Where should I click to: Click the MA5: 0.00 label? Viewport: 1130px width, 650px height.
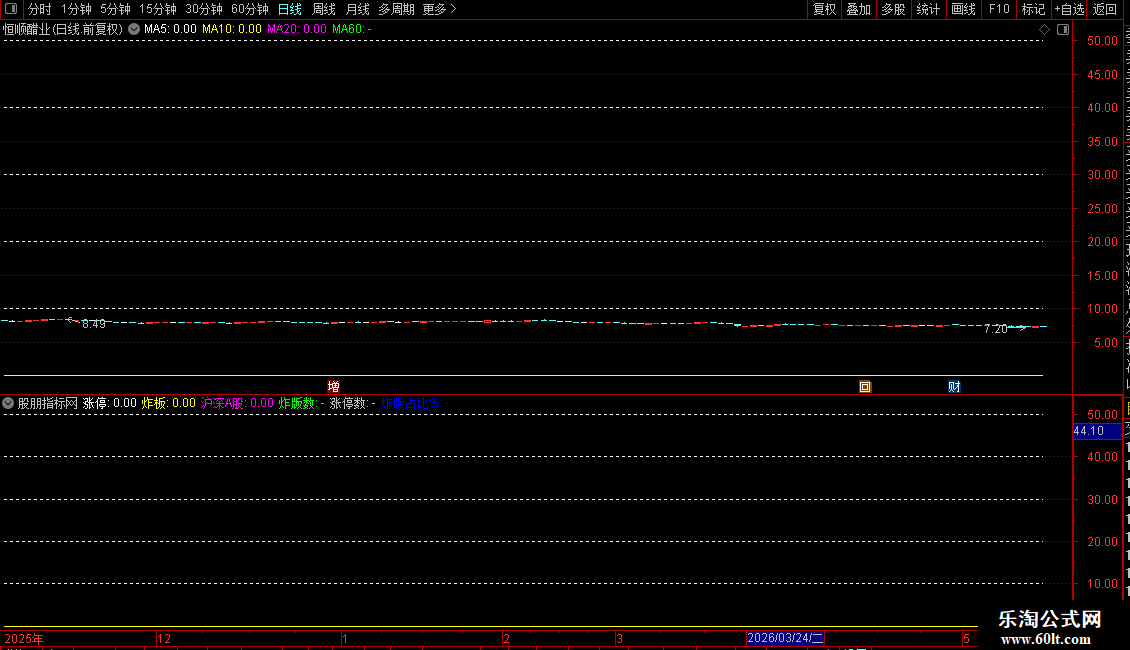pyautogui.click(x=170, y=29)
